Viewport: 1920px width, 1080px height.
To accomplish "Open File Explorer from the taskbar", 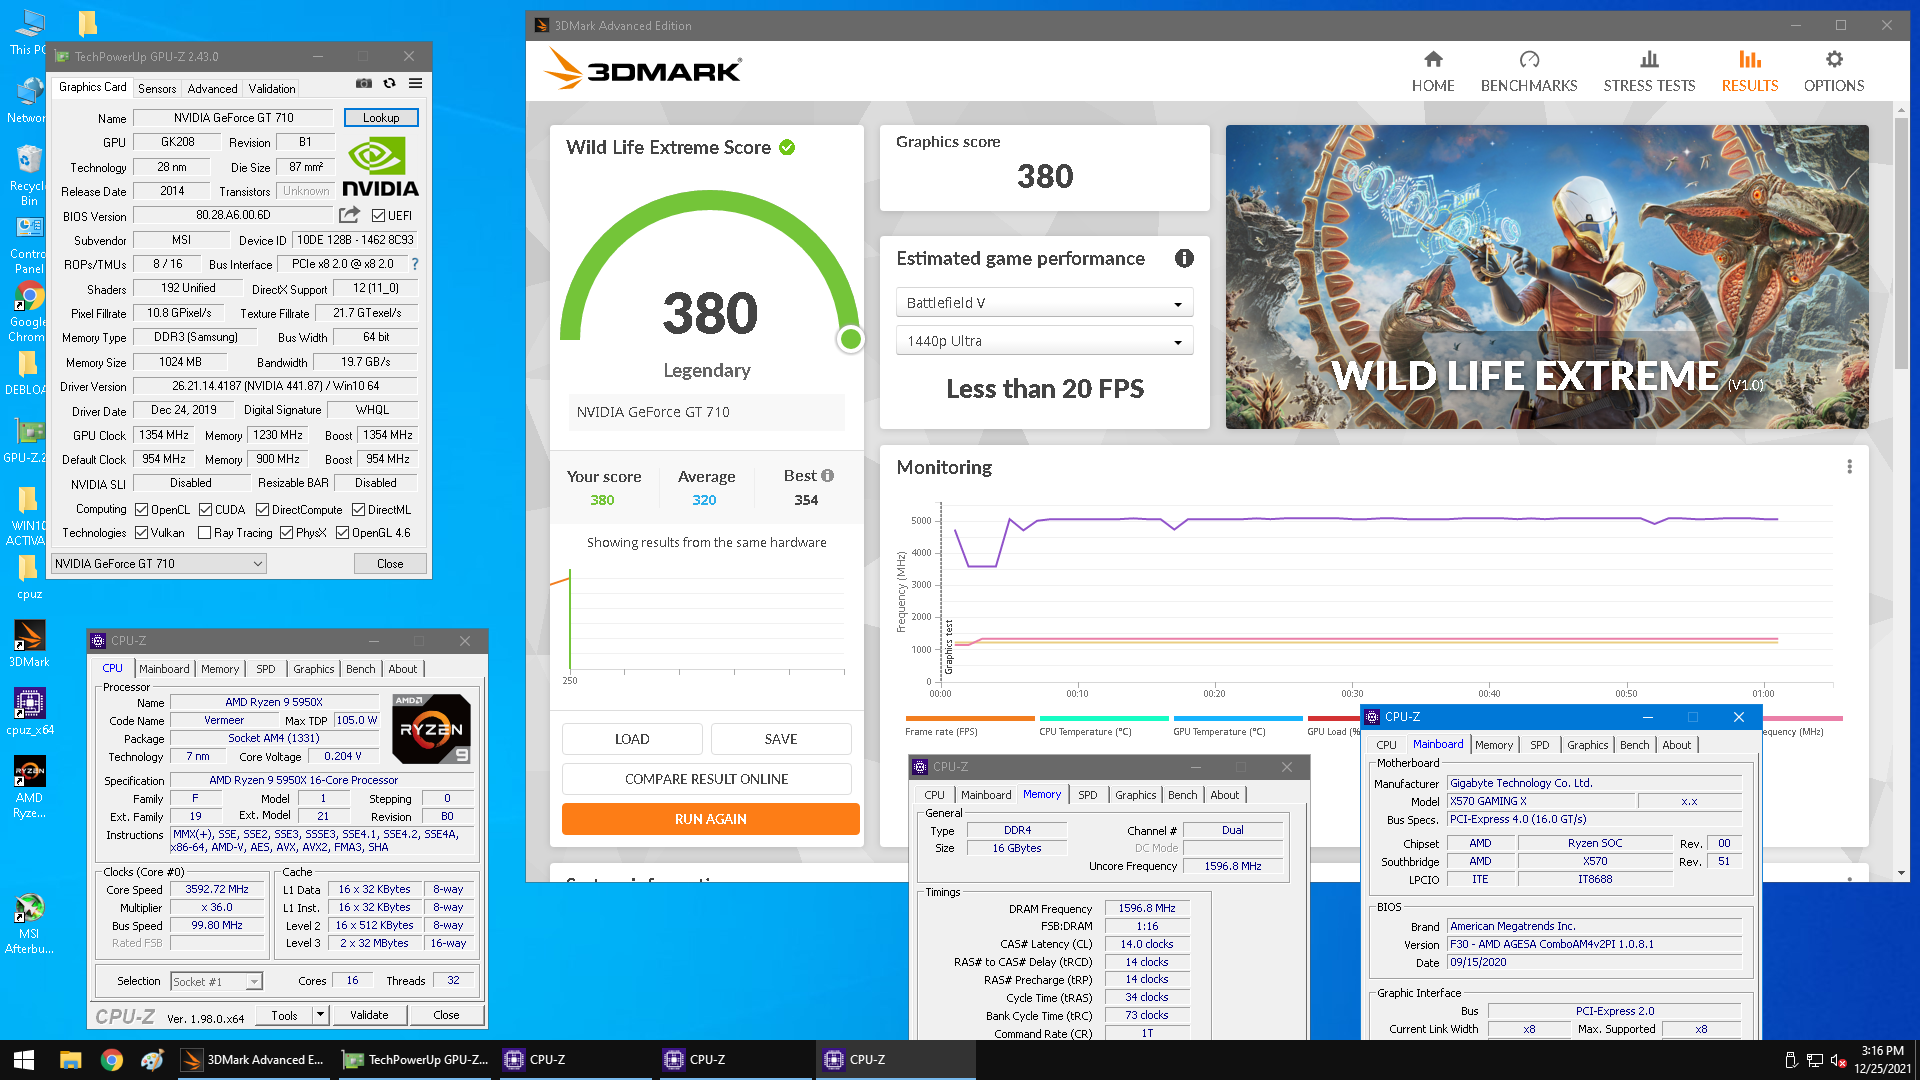I will (x=70, y=1060).
